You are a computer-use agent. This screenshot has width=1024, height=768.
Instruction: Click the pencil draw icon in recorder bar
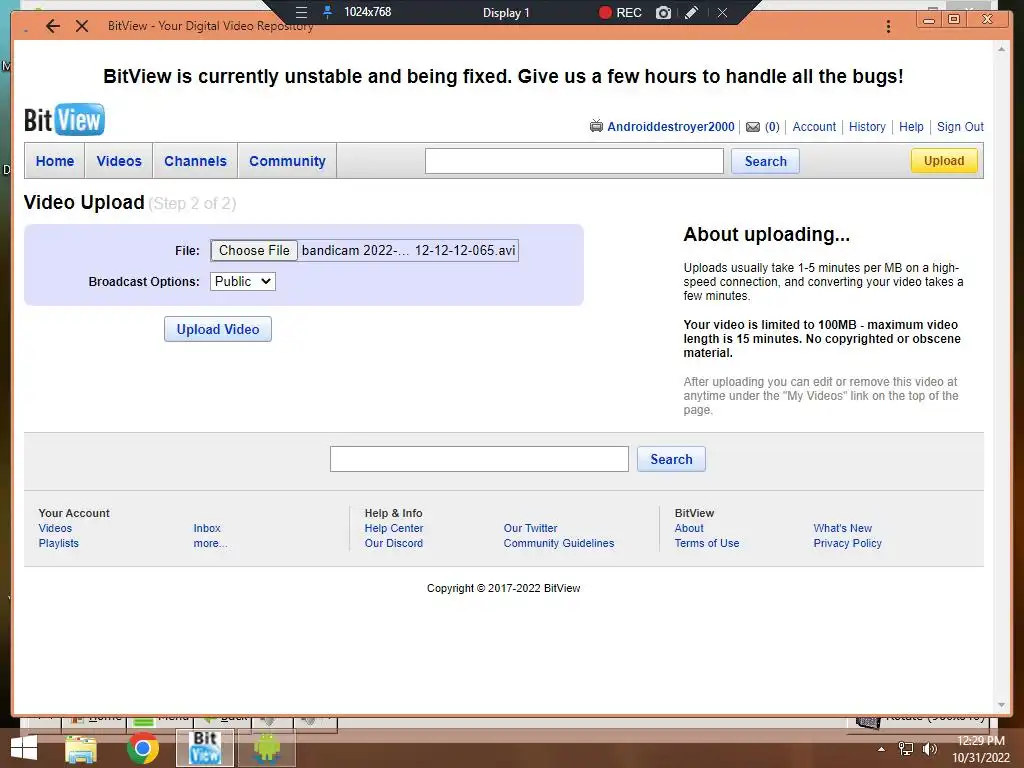pos(692,12)
